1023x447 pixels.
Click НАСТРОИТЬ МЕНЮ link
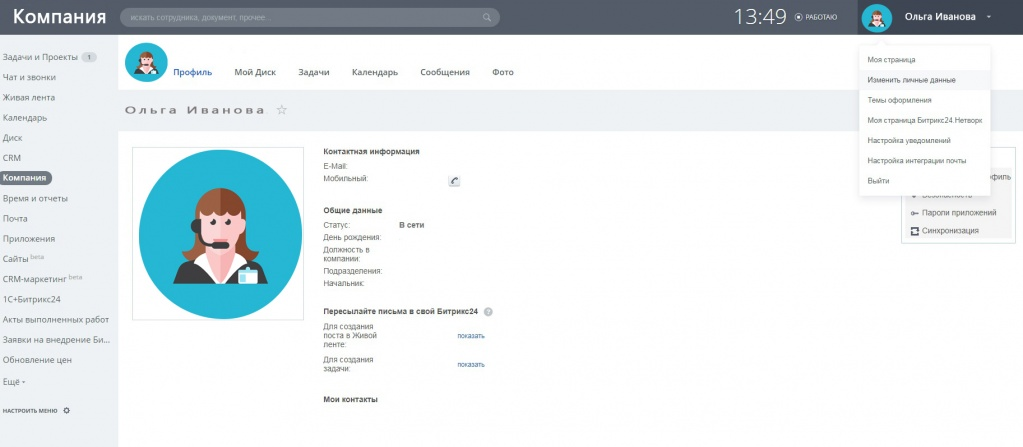pyautogui.click(x=30, y=411)
